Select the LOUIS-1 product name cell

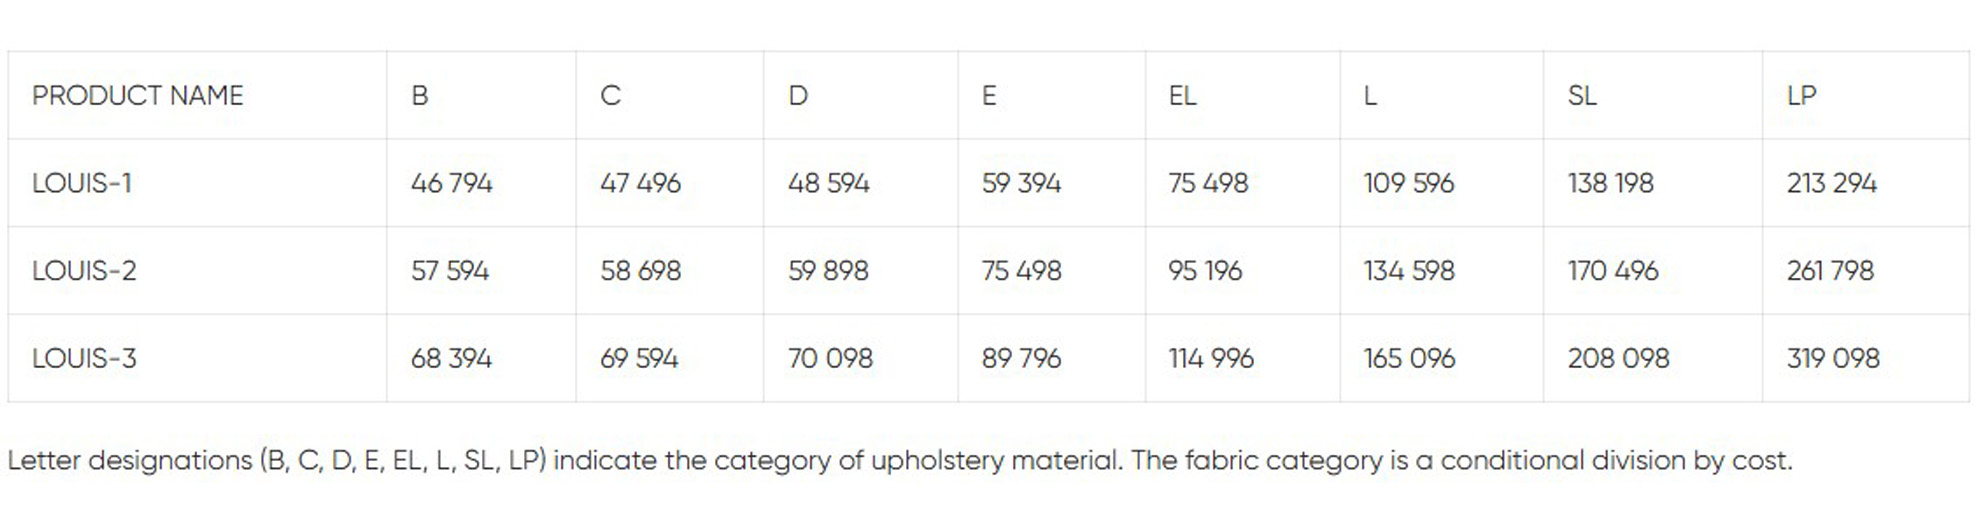coord(82,184)
